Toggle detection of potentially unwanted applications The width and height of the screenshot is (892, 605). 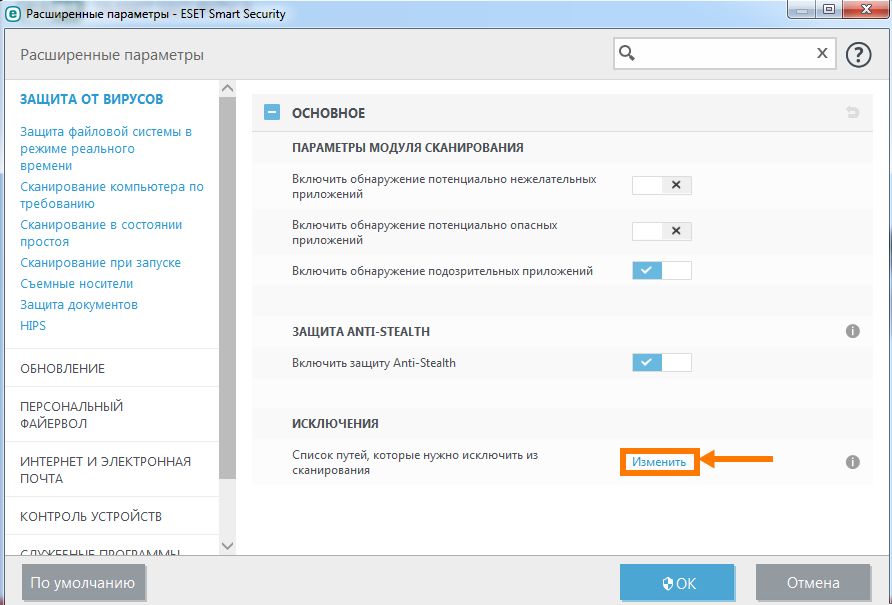662,185
